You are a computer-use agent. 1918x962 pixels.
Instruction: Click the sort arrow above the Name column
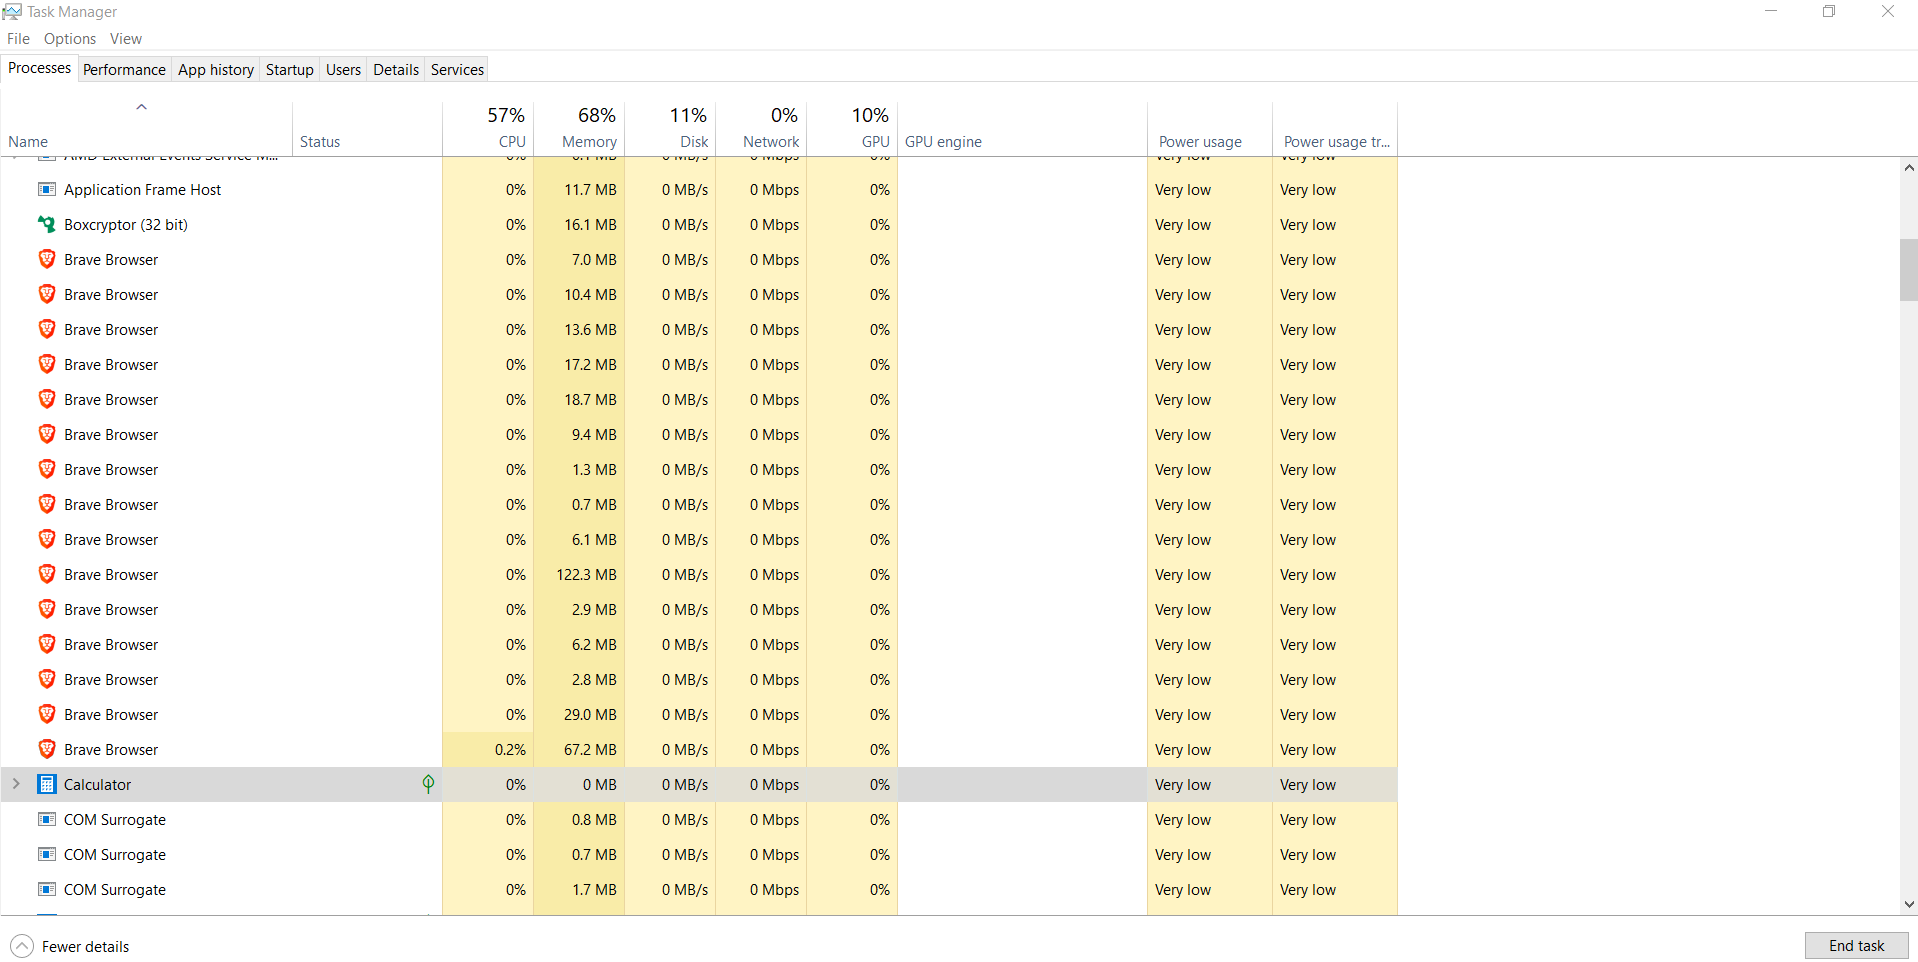(x=141, y=107)
